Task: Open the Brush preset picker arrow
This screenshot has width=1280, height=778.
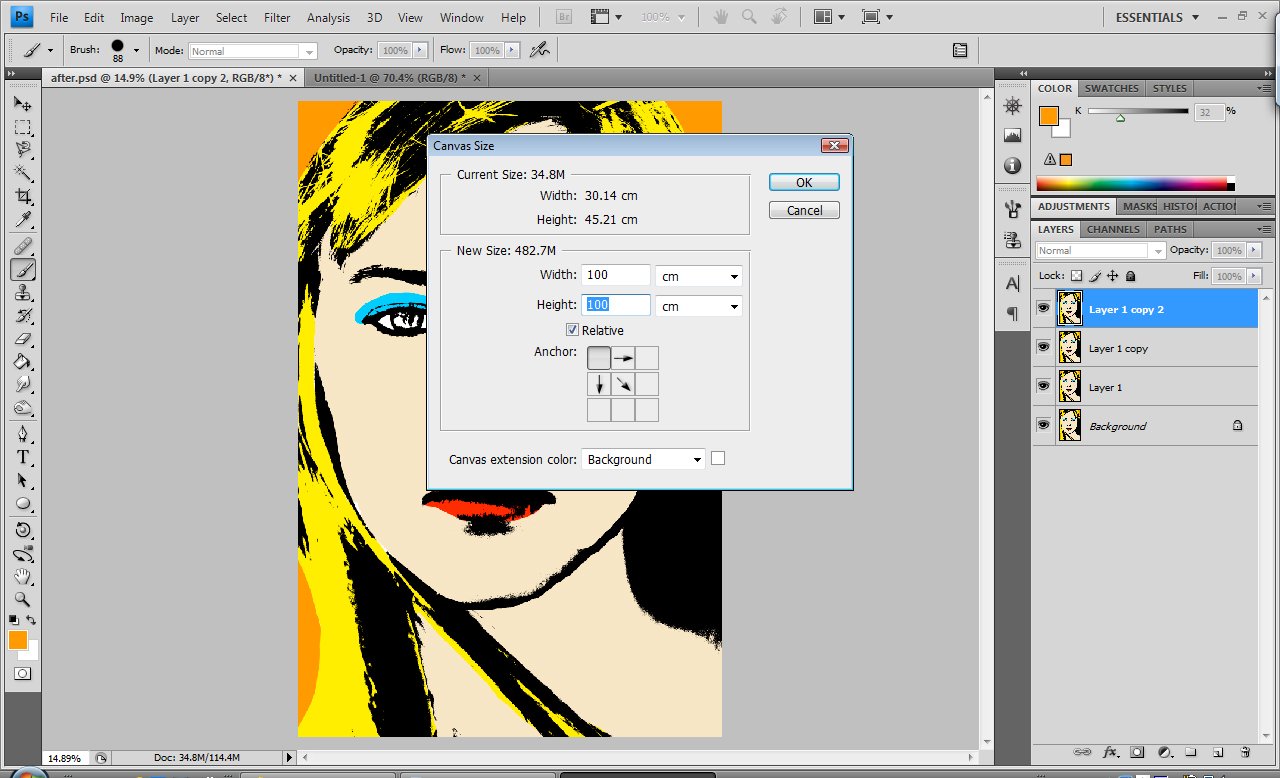Action: click(136, 50)
